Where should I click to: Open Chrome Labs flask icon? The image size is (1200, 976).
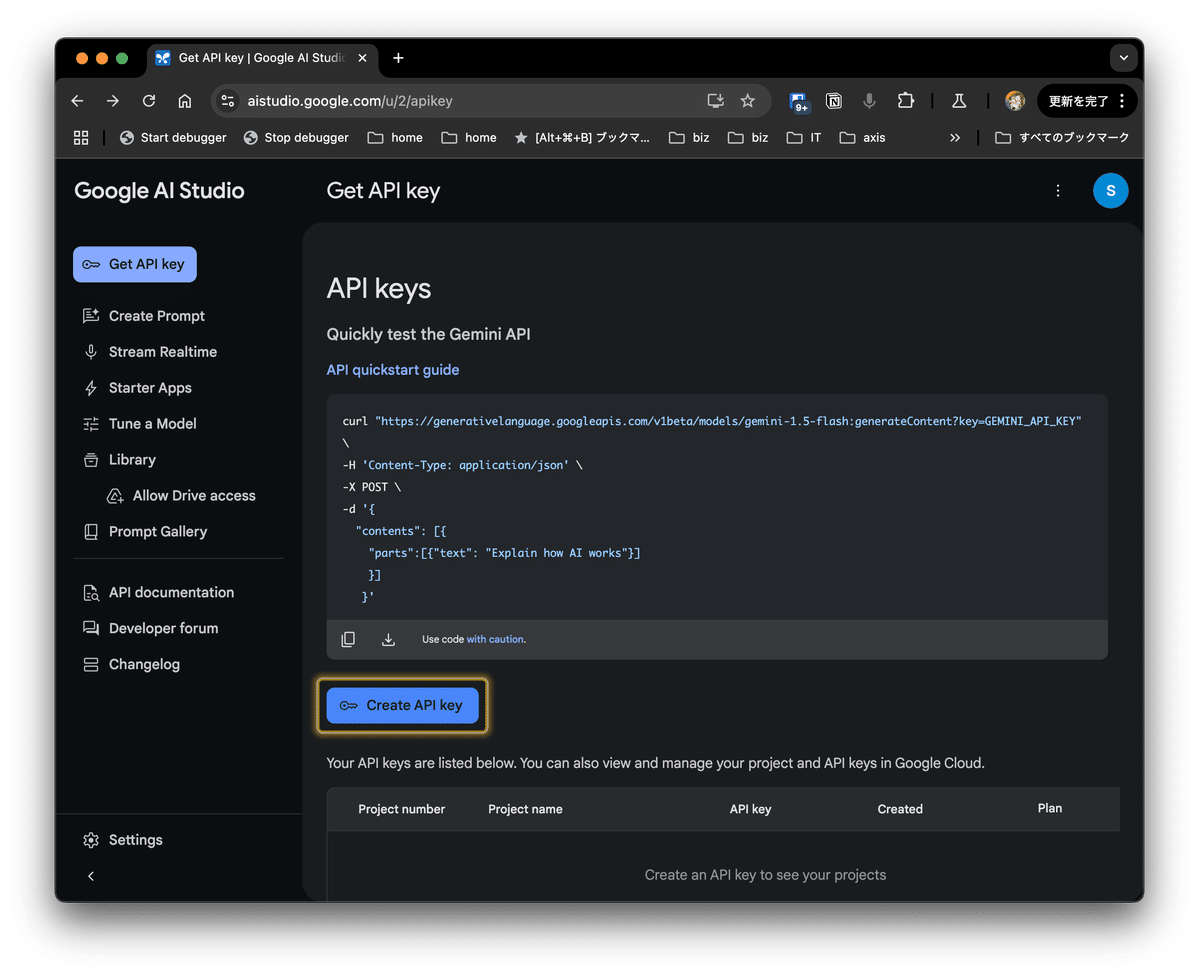coord(958,101)
